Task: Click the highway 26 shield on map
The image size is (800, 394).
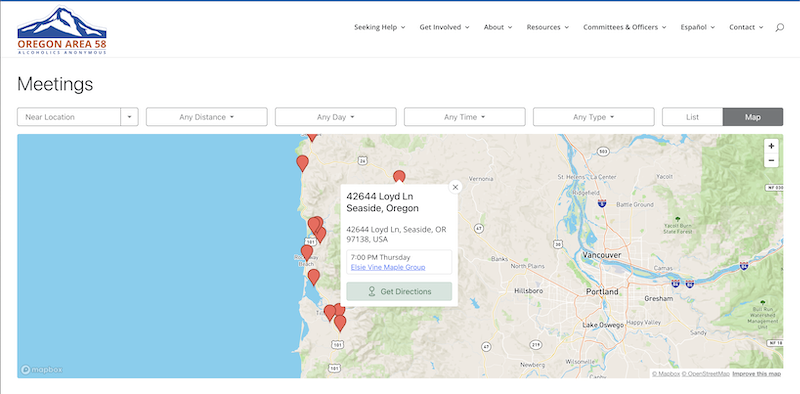Action: click(362, 160)
